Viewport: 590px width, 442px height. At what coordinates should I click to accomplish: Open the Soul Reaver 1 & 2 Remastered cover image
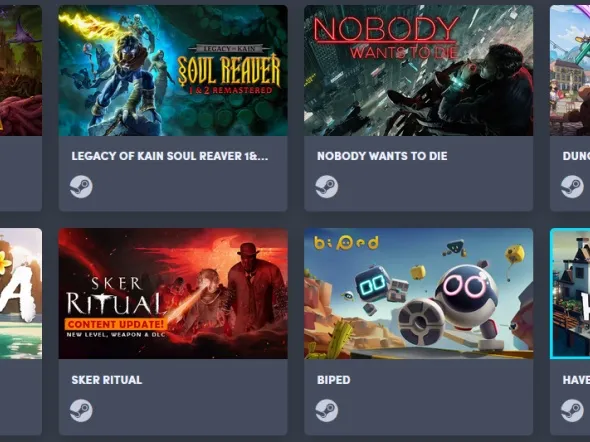(173, 70)
